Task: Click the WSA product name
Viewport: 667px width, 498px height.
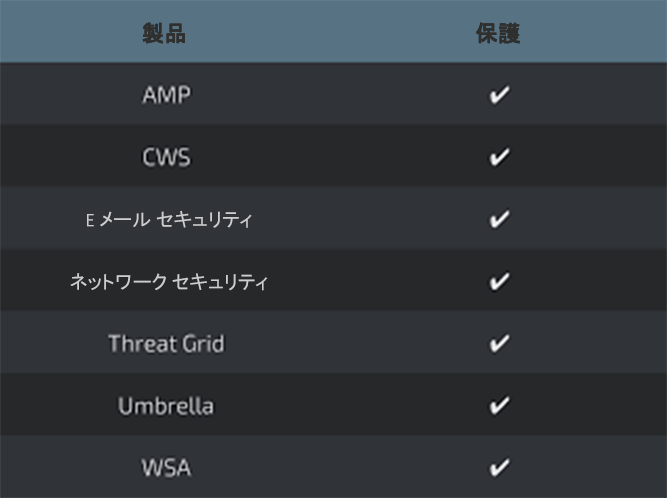Action: pyautogui.click(x=166, y=467)
